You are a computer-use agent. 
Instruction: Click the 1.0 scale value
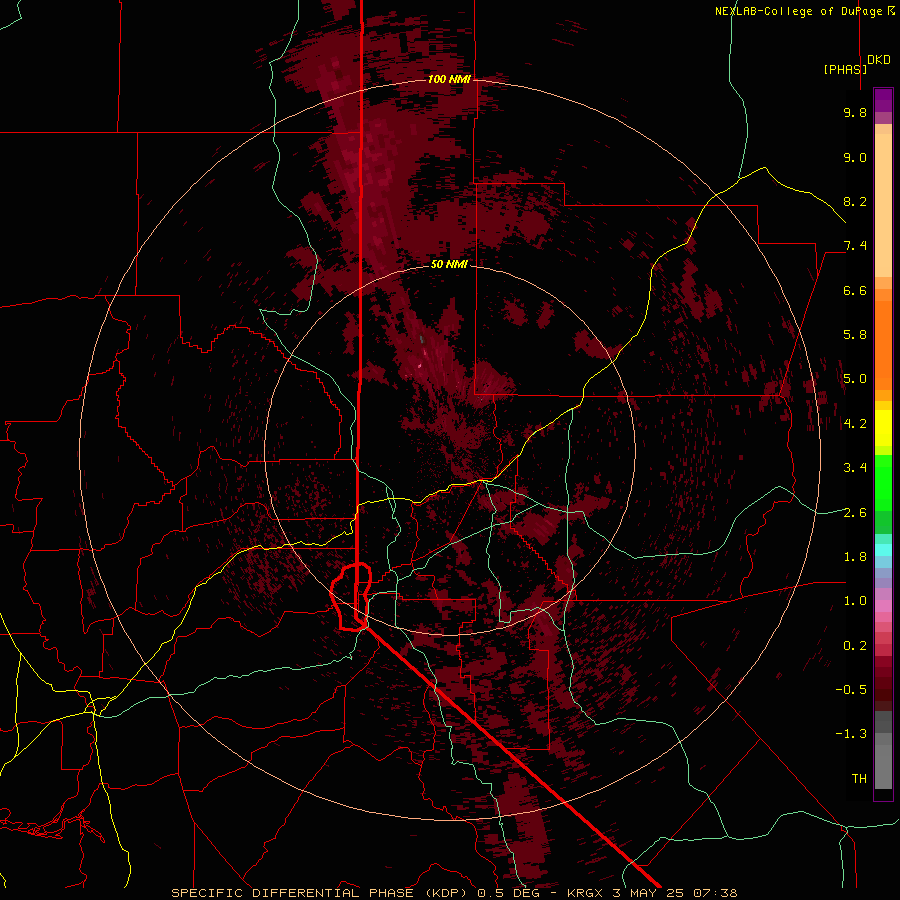pyautogui.click(x=855, y=601)
